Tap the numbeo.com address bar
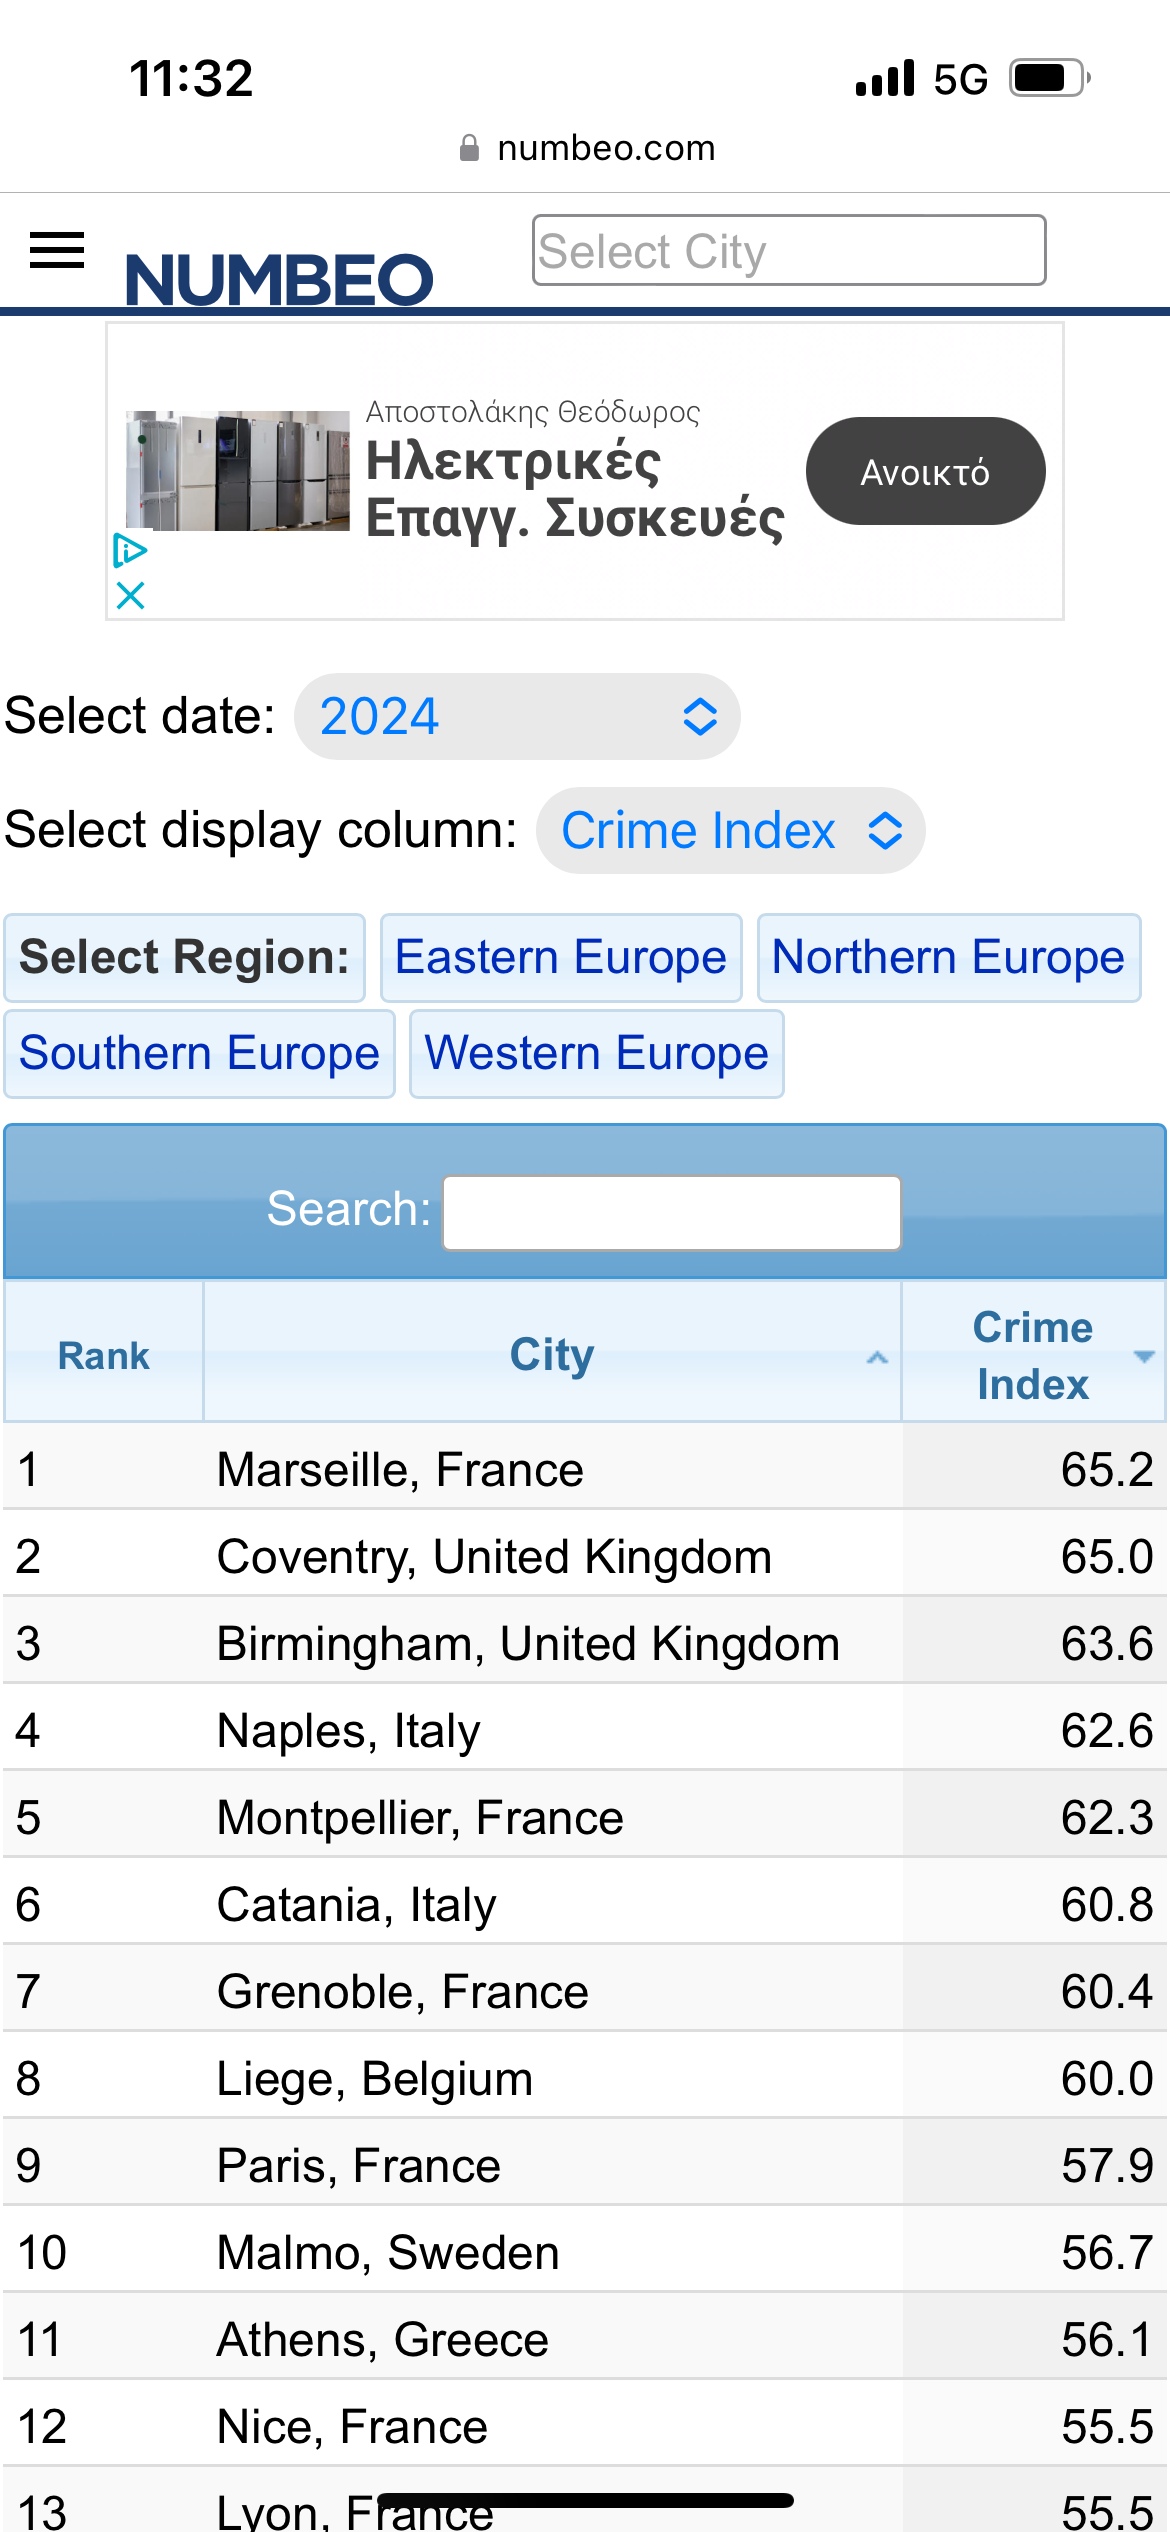The image size is (1170, 2532). [587, 148]
